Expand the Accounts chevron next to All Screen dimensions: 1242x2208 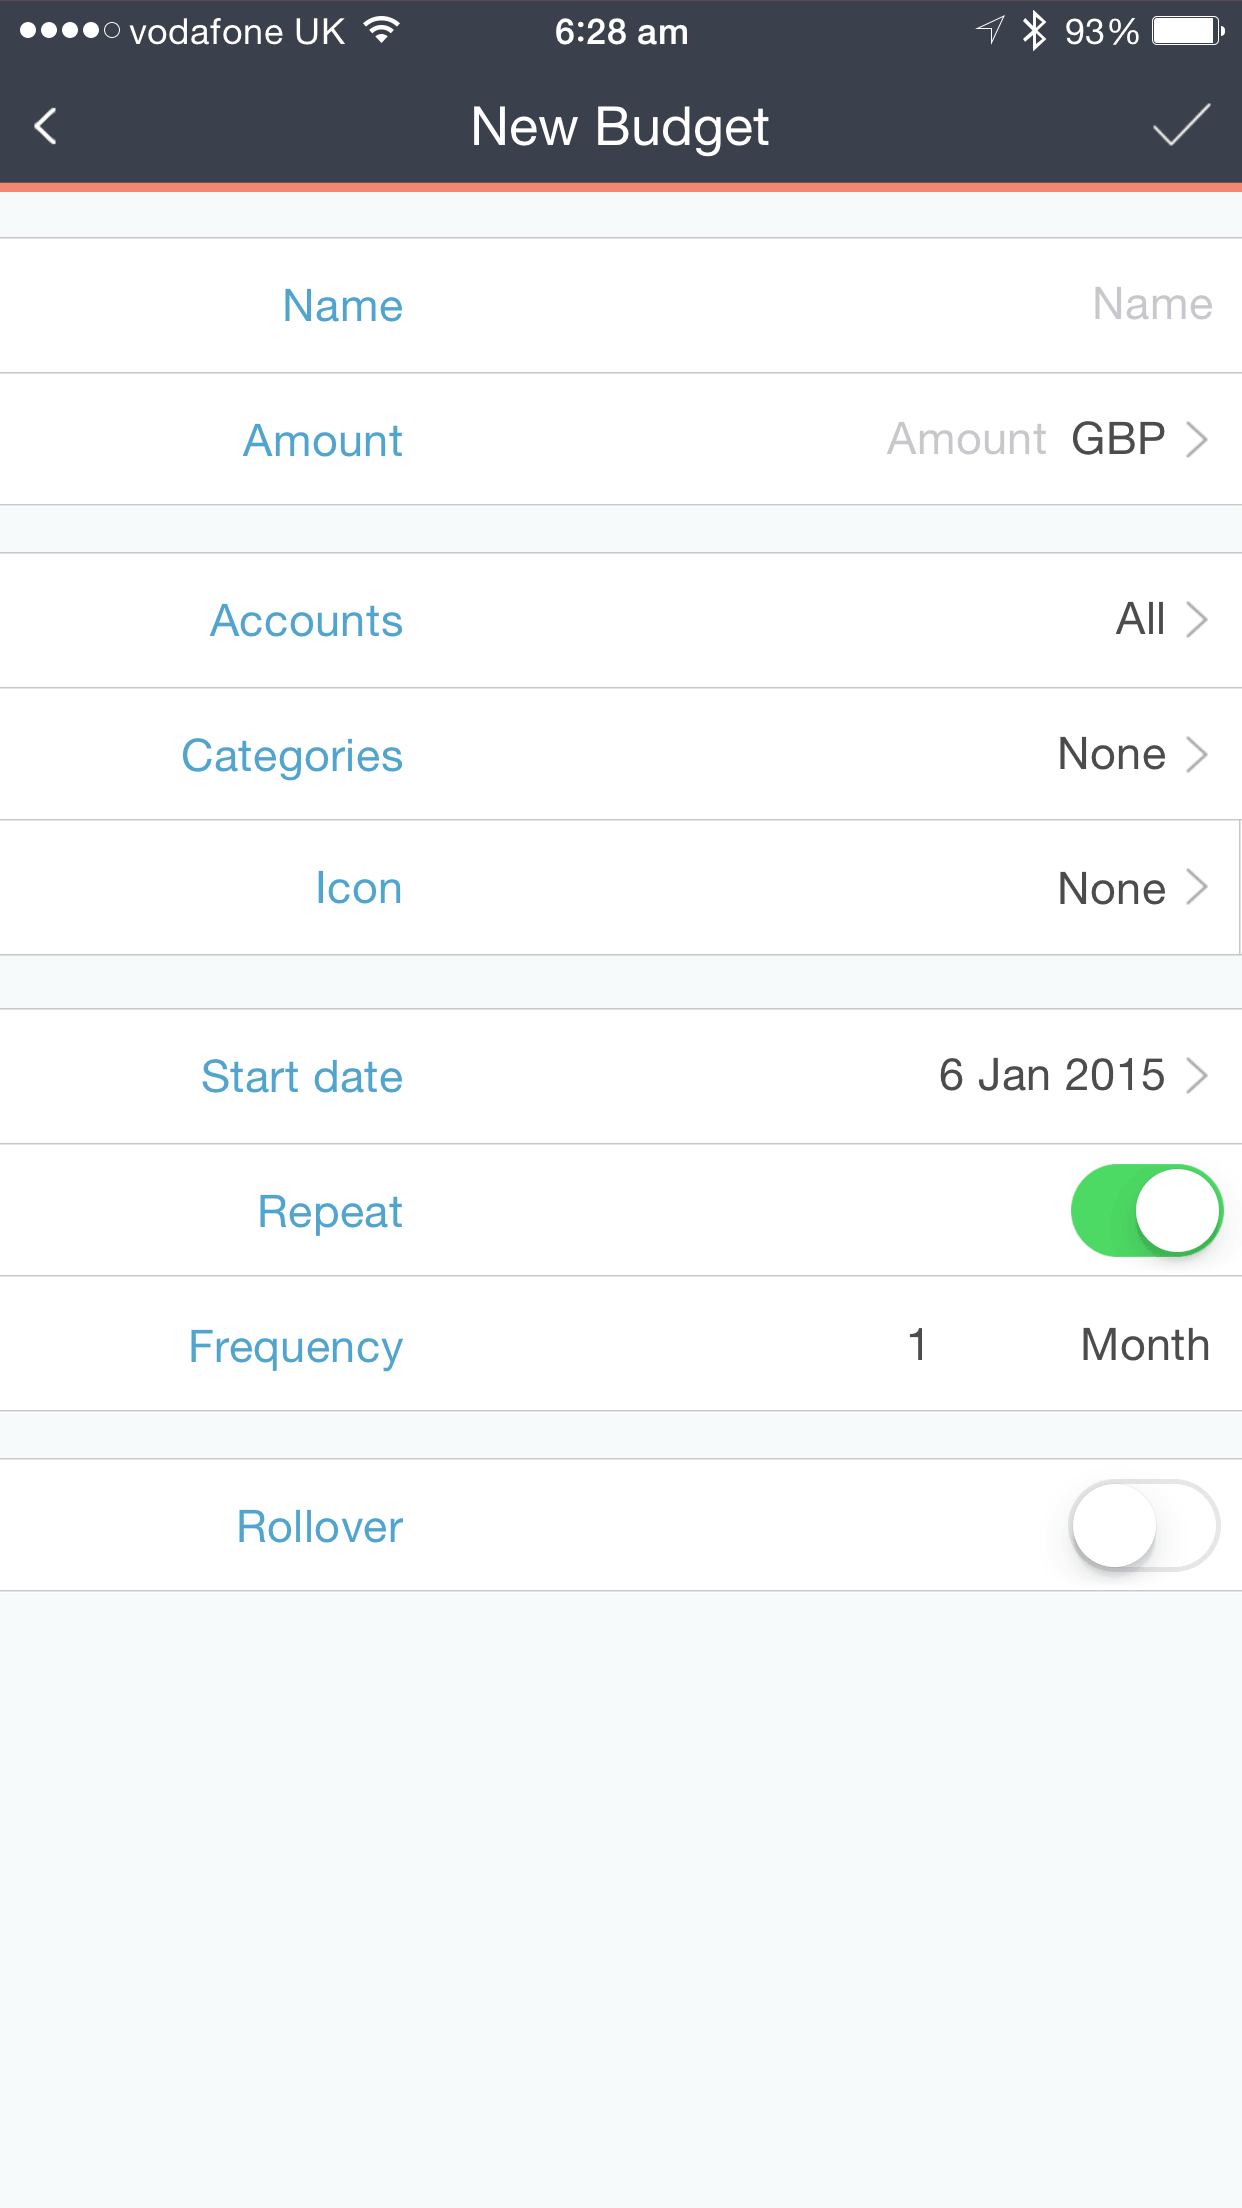[1196, 620]
